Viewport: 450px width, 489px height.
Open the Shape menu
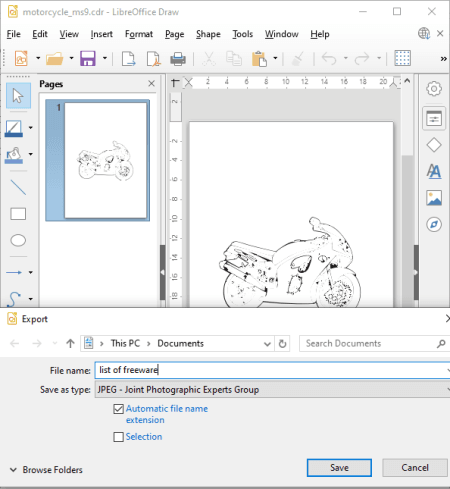[x=208, y=34]
